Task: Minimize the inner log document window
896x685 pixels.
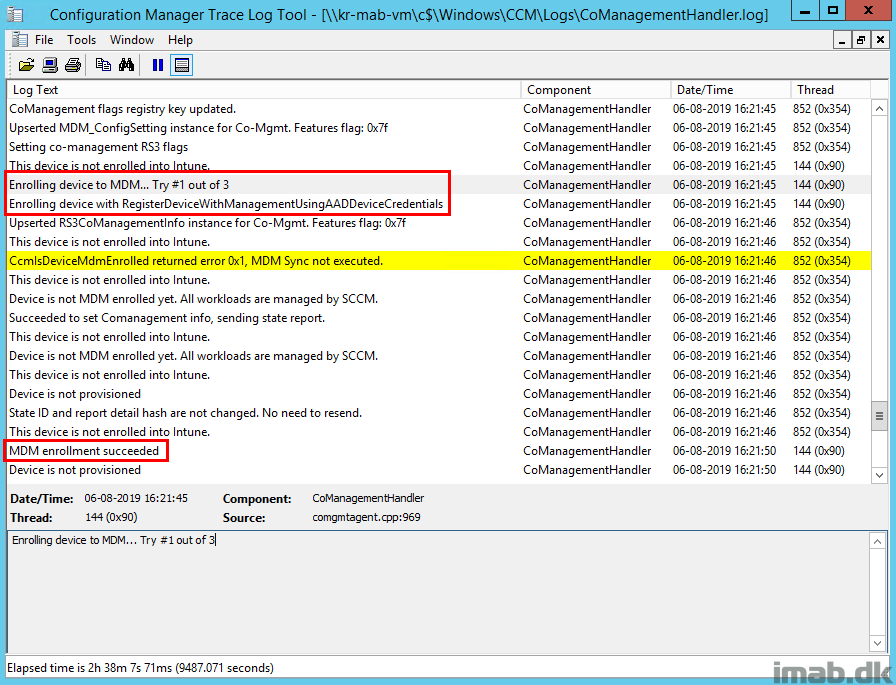Action: point(841,40)
